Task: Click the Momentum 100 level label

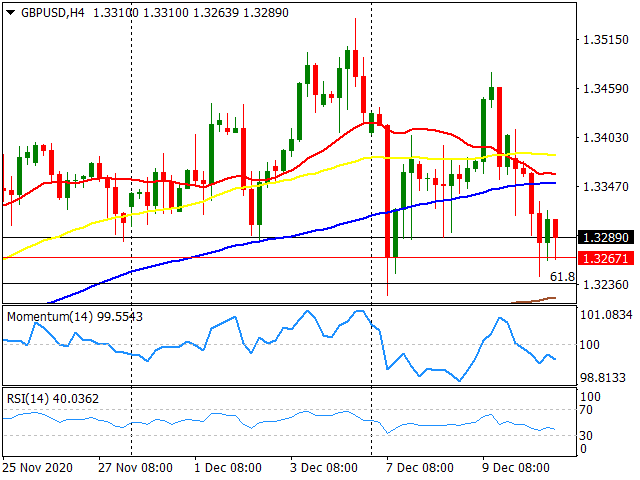Action: coord(590,345)
